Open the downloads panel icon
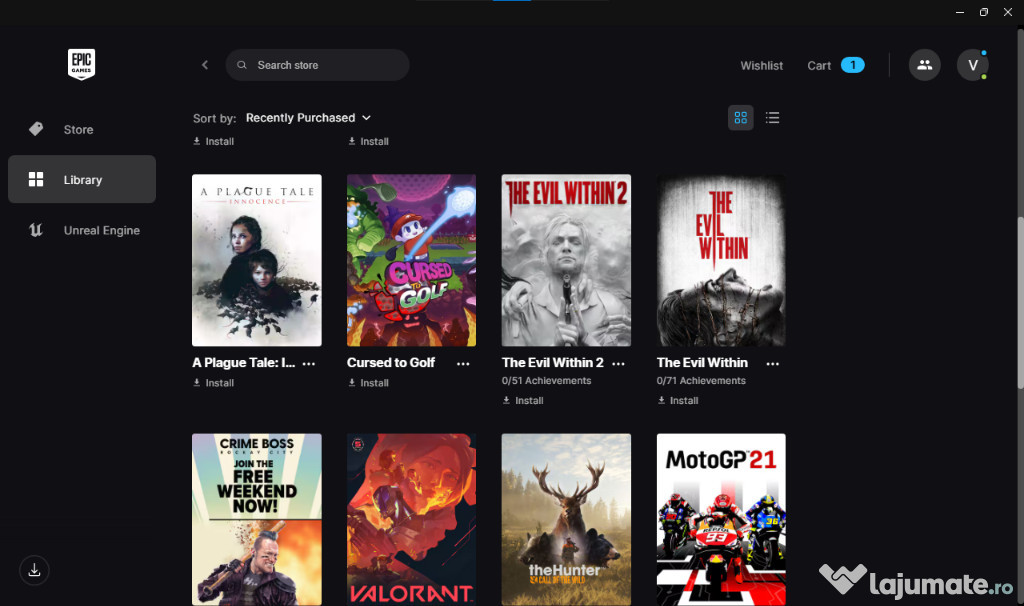This screenshot has height=606, width=1024. coord(35,570)
